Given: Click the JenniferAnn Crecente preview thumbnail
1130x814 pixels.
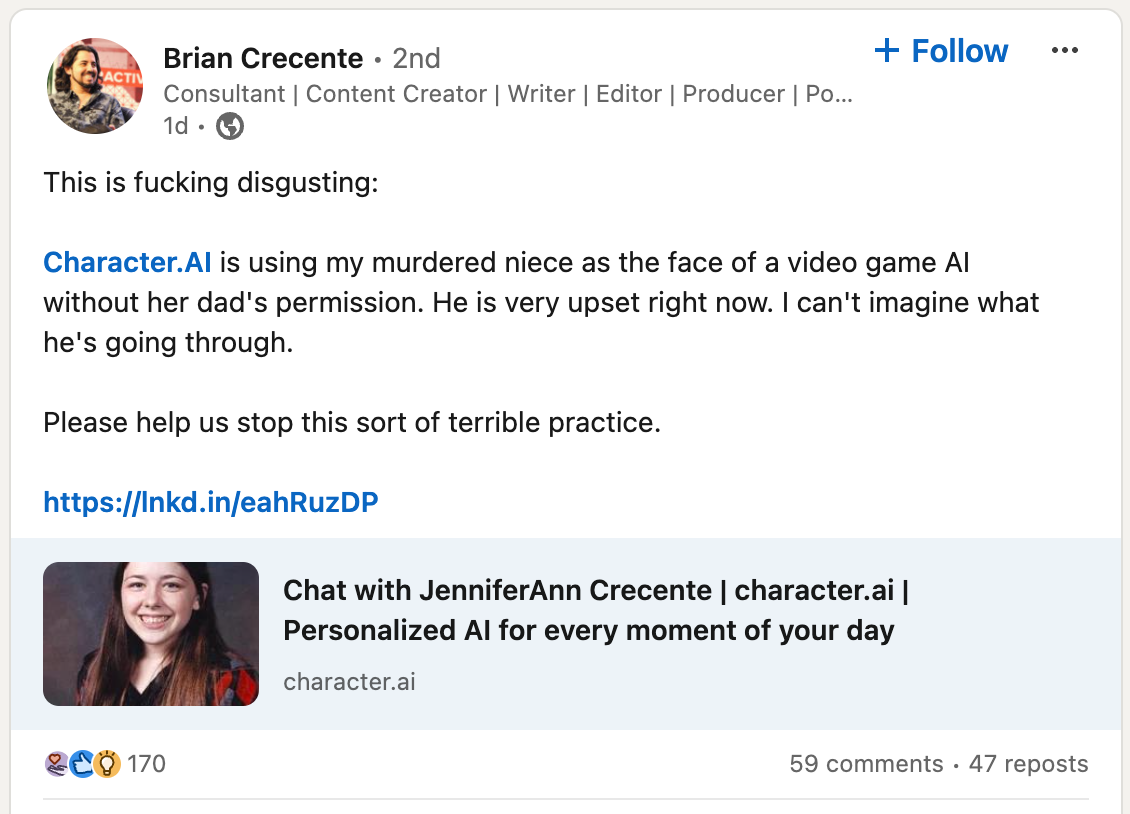Looking at the screenshot, I should pos(151,634).
